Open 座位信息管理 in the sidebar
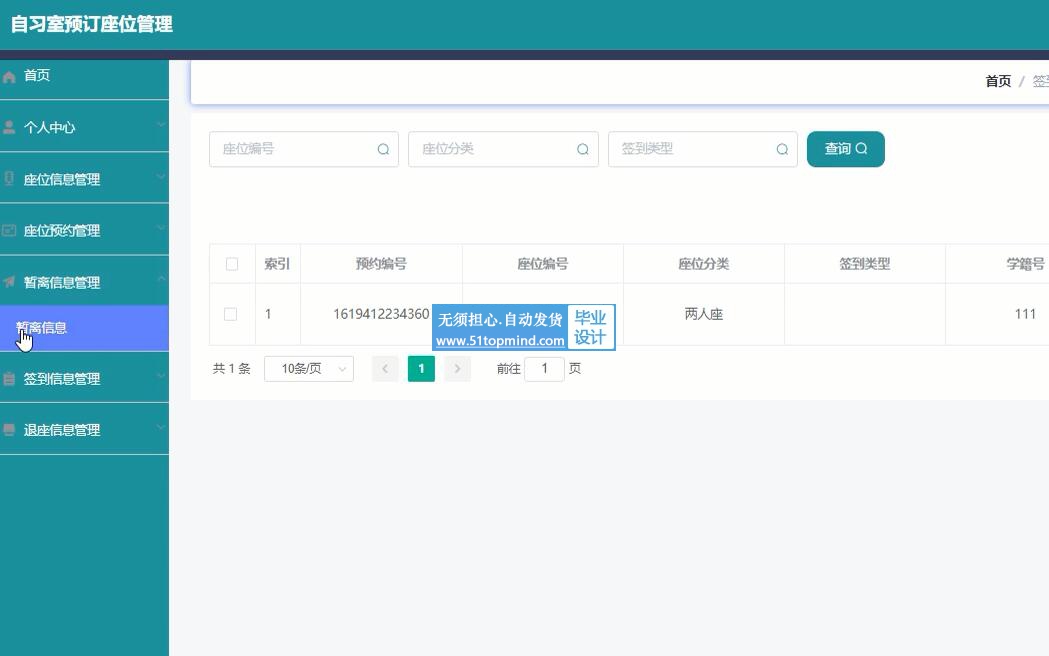 click(84, 179)
